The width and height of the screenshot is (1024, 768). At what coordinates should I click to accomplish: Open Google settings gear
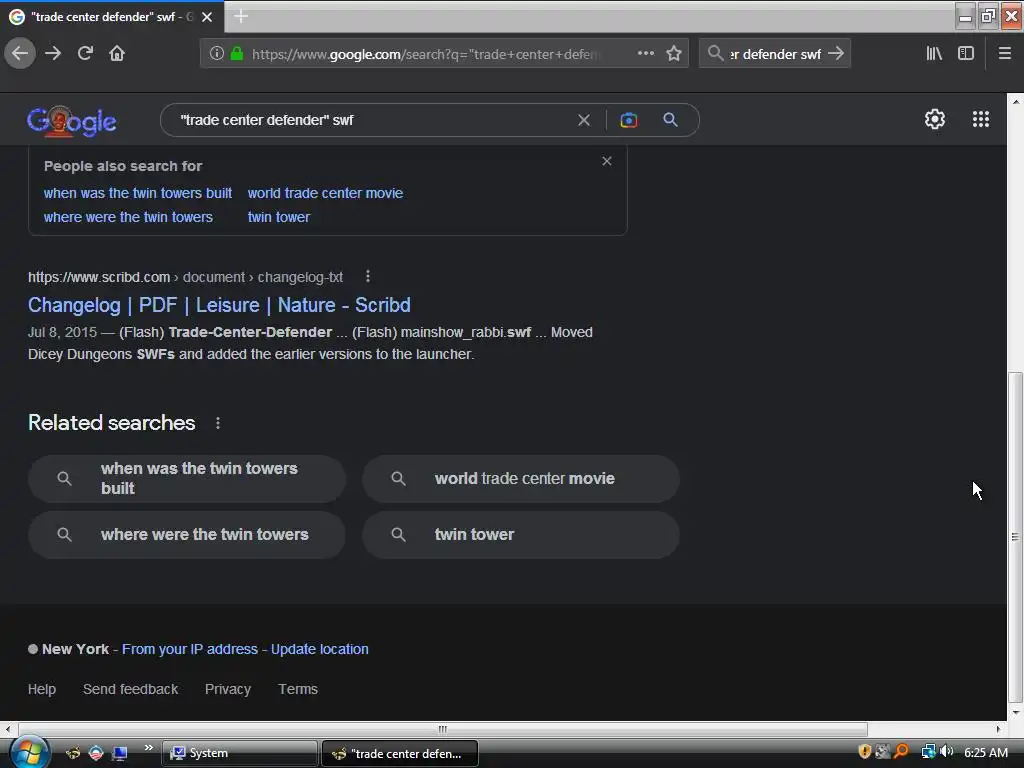coord(935,119)
